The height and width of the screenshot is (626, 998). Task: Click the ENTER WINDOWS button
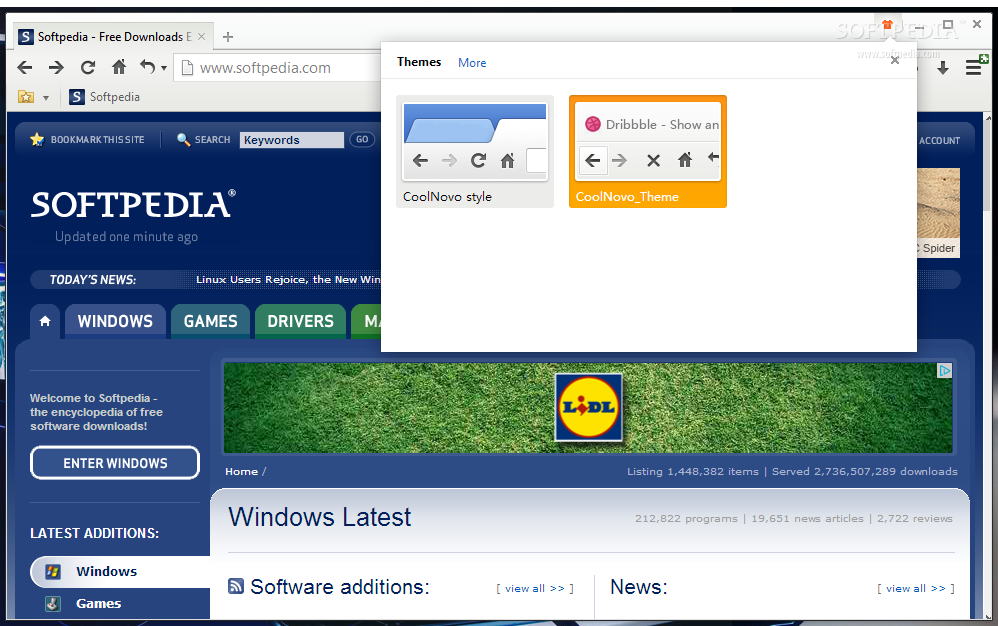tap(115, 463)
